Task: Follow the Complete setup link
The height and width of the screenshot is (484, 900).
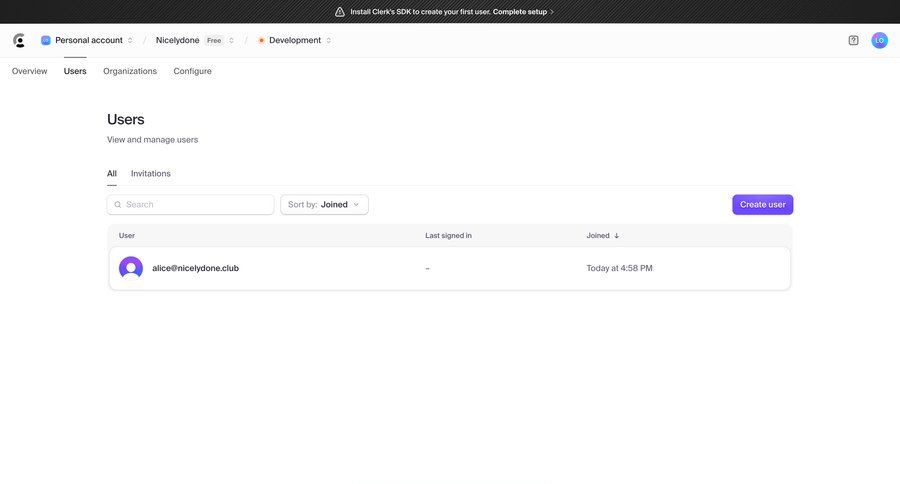Action: click(x=523, y=12)
